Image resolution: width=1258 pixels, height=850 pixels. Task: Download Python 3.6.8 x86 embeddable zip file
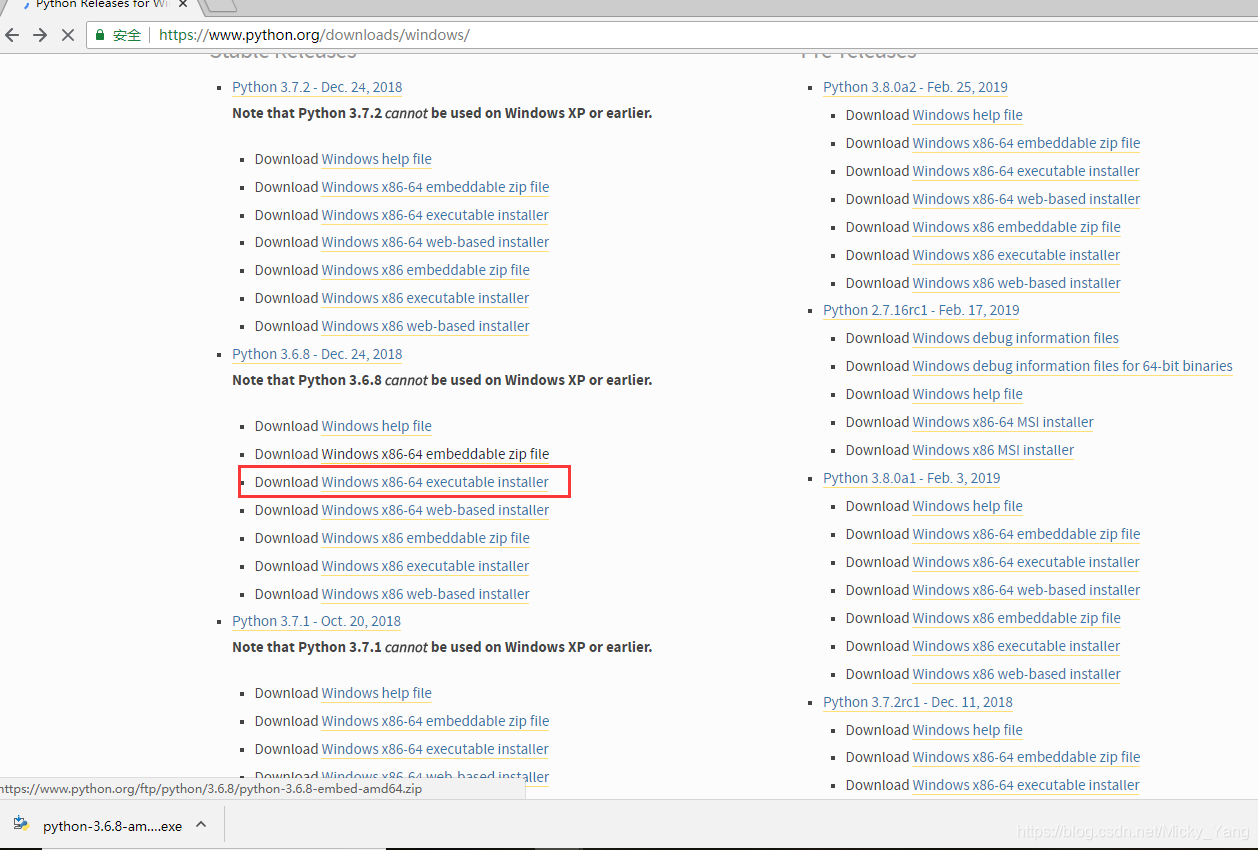(425, 538)
